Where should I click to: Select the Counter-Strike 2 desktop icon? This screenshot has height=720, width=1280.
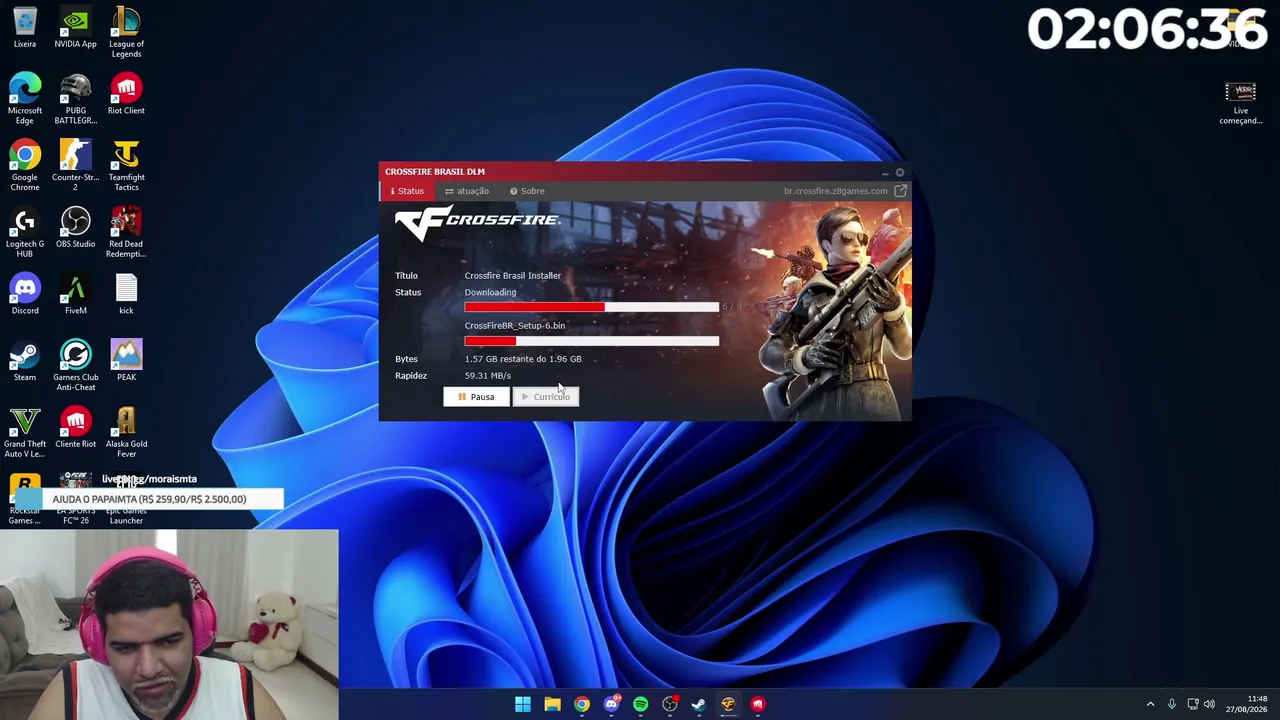tap(75, 166)
